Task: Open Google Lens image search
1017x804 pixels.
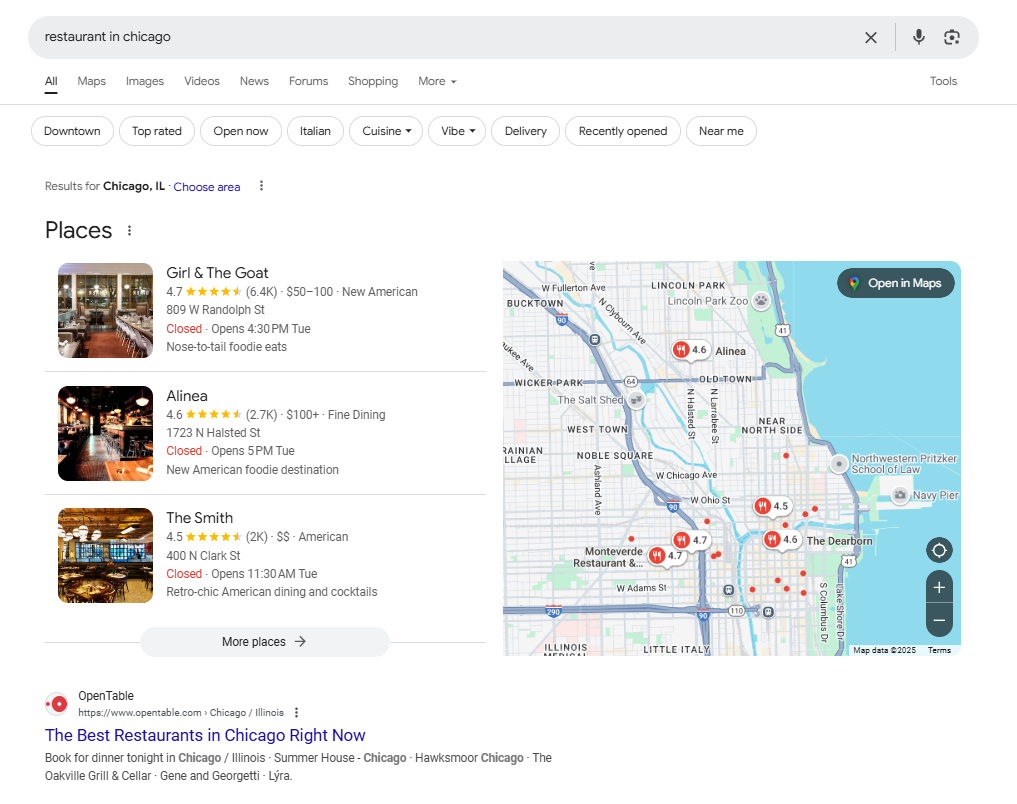Action: click(952, 36)
